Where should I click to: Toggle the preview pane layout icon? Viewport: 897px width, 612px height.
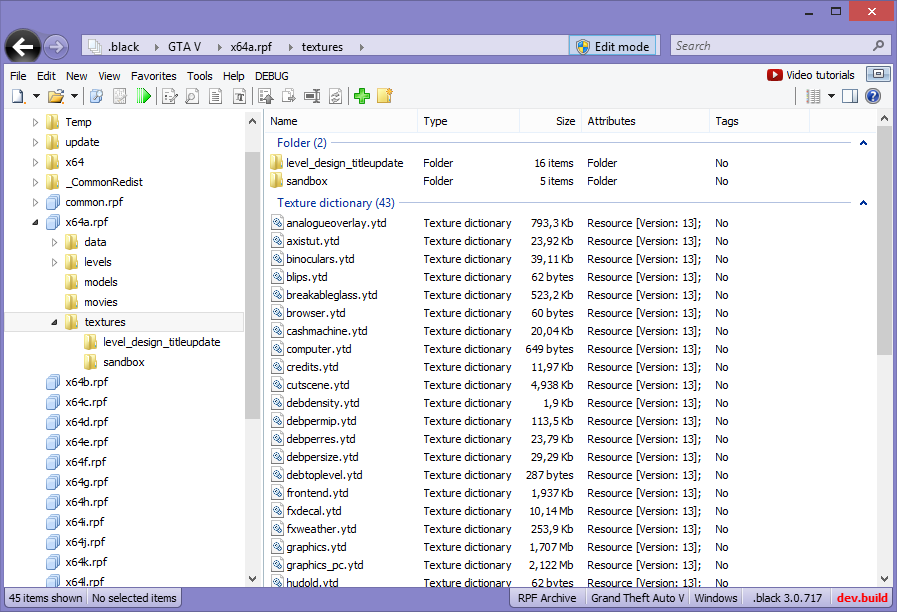pyautogui.click(x=849, y=96)
